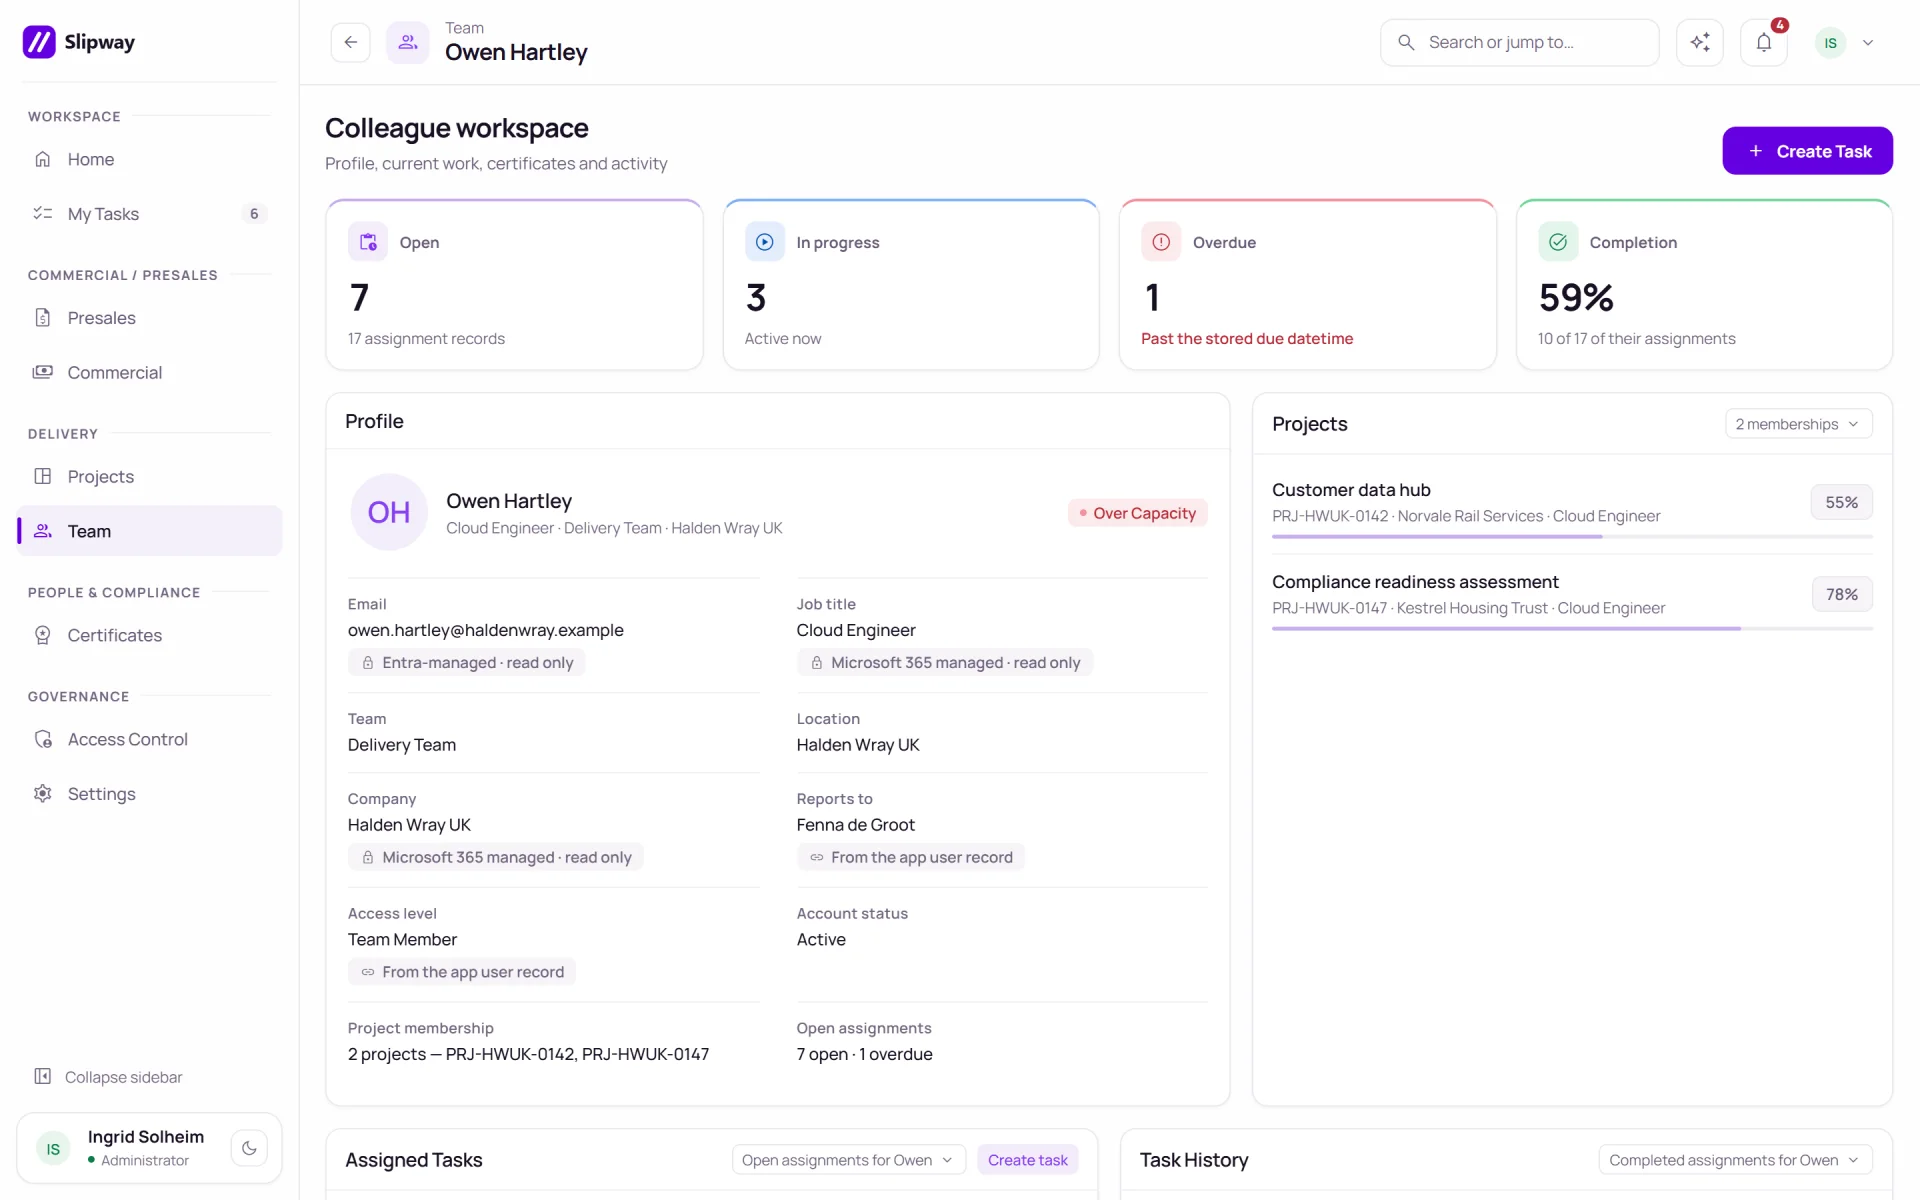
Task: Open Projects in sidebar
Action: (149, 477)
